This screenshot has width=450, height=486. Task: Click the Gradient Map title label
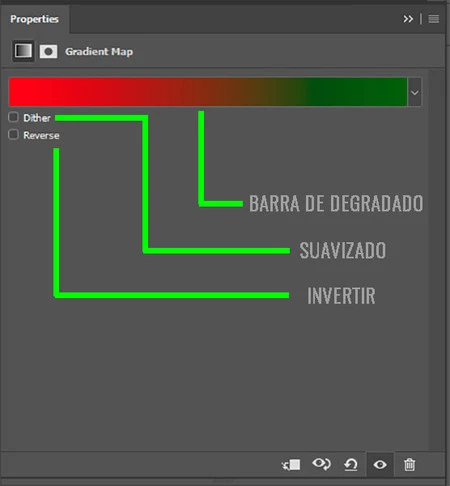click(99, 52)
